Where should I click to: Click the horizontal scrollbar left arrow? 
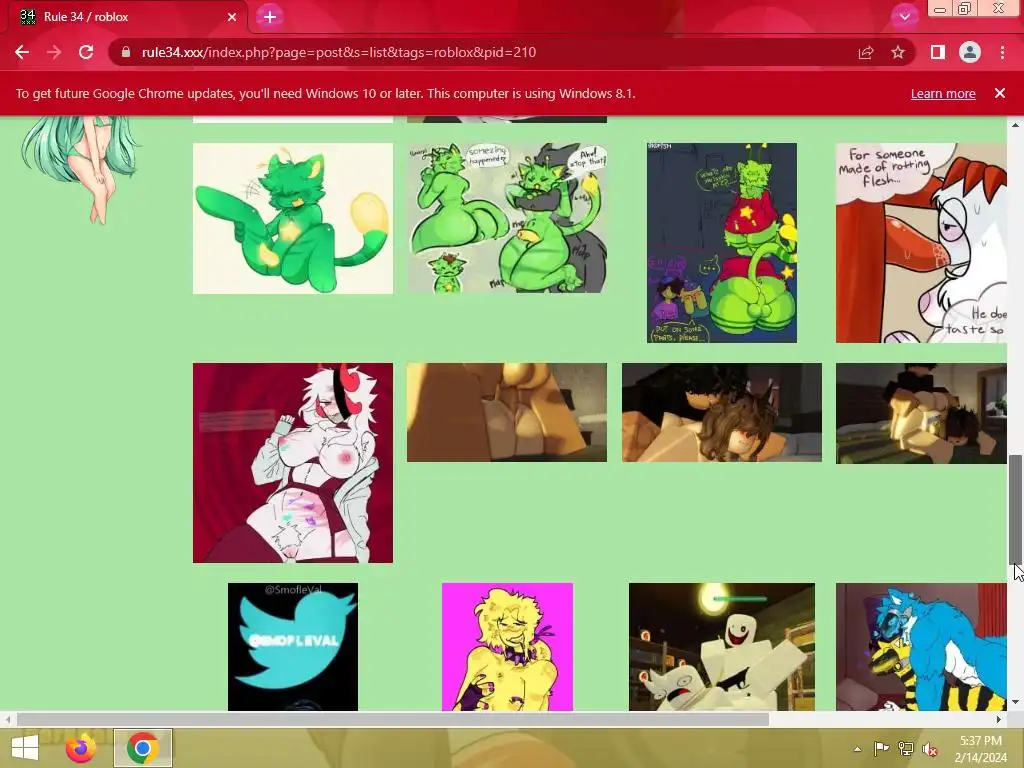(8, 720)
